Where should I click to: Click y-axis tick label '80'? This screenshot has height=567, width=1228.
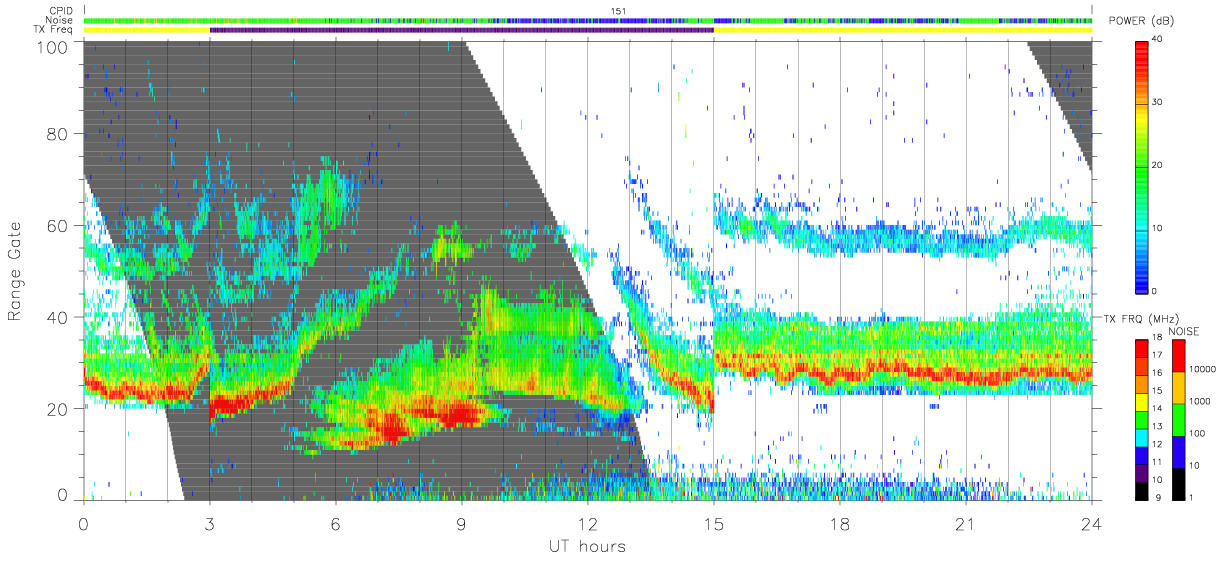(57, 133)
